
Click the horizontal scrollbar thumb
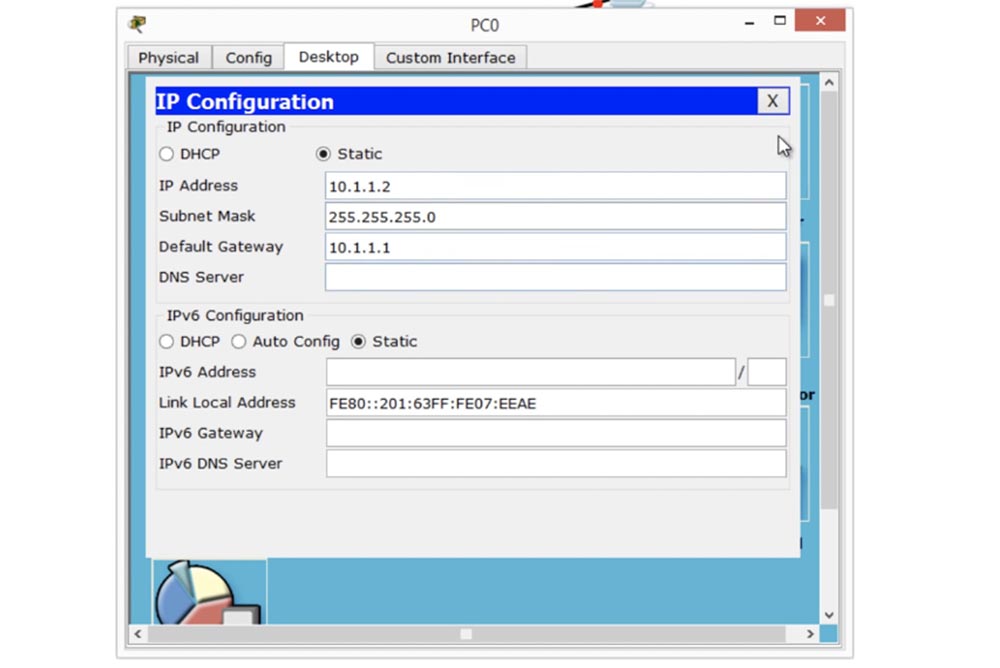(x=466, y=634)
